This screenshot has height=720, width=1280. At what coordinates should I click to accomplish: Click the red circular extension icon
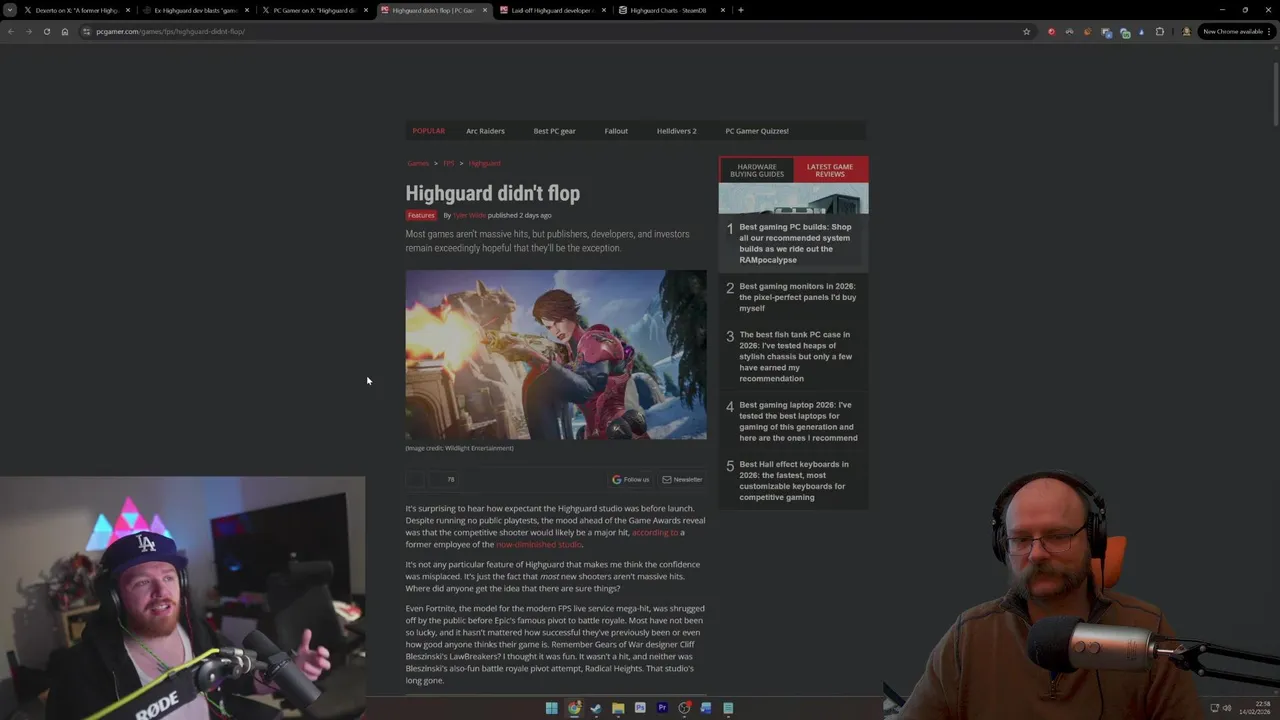(x=1051, y=31)
